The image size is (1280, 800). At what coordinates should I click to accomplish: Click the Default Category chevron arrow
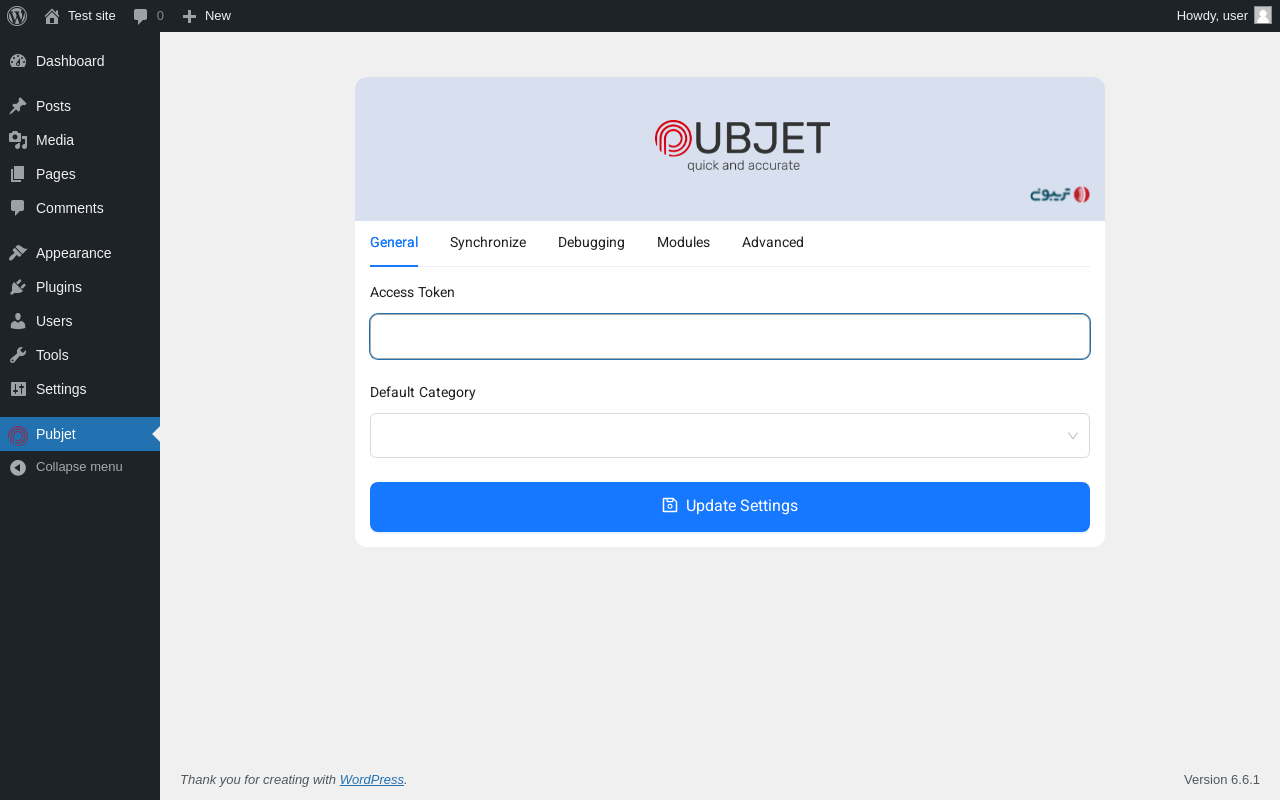coord(1073,436)
